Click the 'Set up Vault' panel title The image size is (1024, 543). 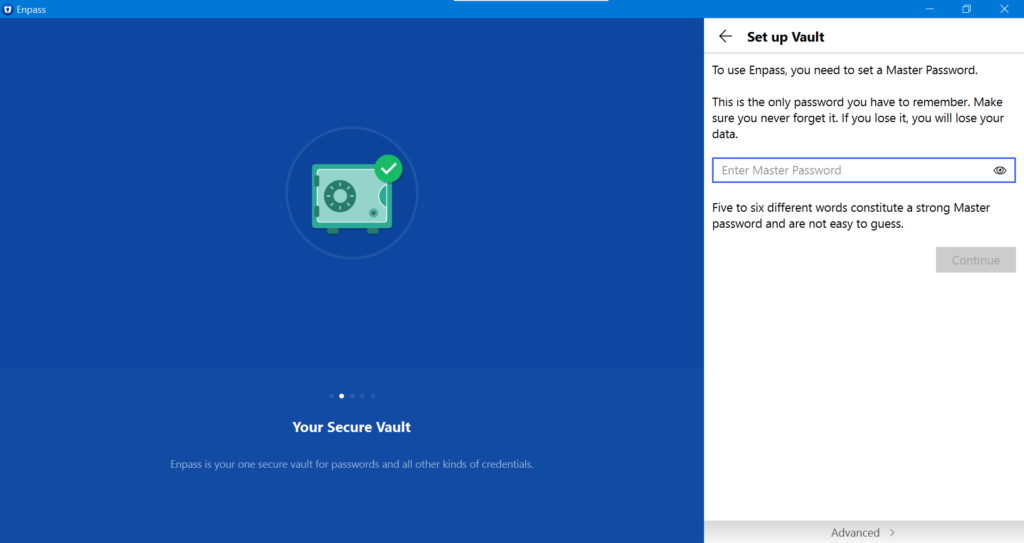point(786,37)
